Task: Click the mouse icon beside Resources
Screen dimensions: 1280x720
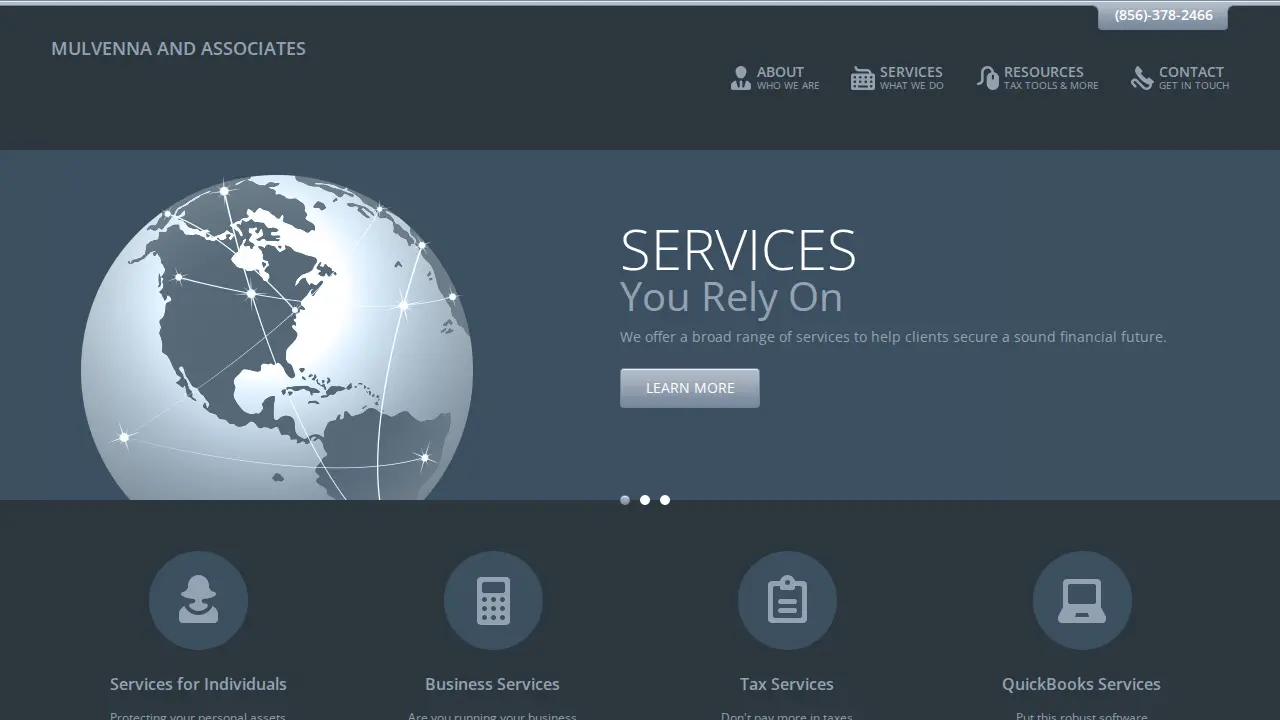Action: pos(988,78)
